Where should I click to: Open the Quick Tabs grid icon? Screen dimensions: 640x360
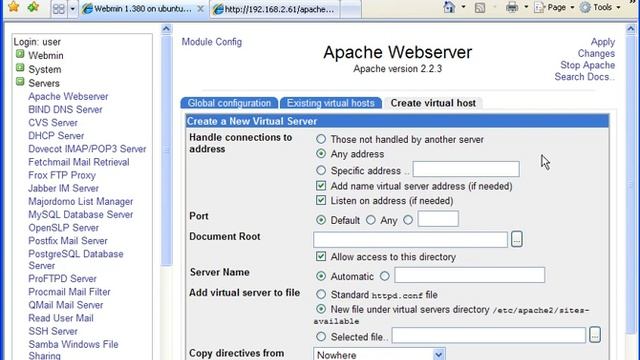59,9
